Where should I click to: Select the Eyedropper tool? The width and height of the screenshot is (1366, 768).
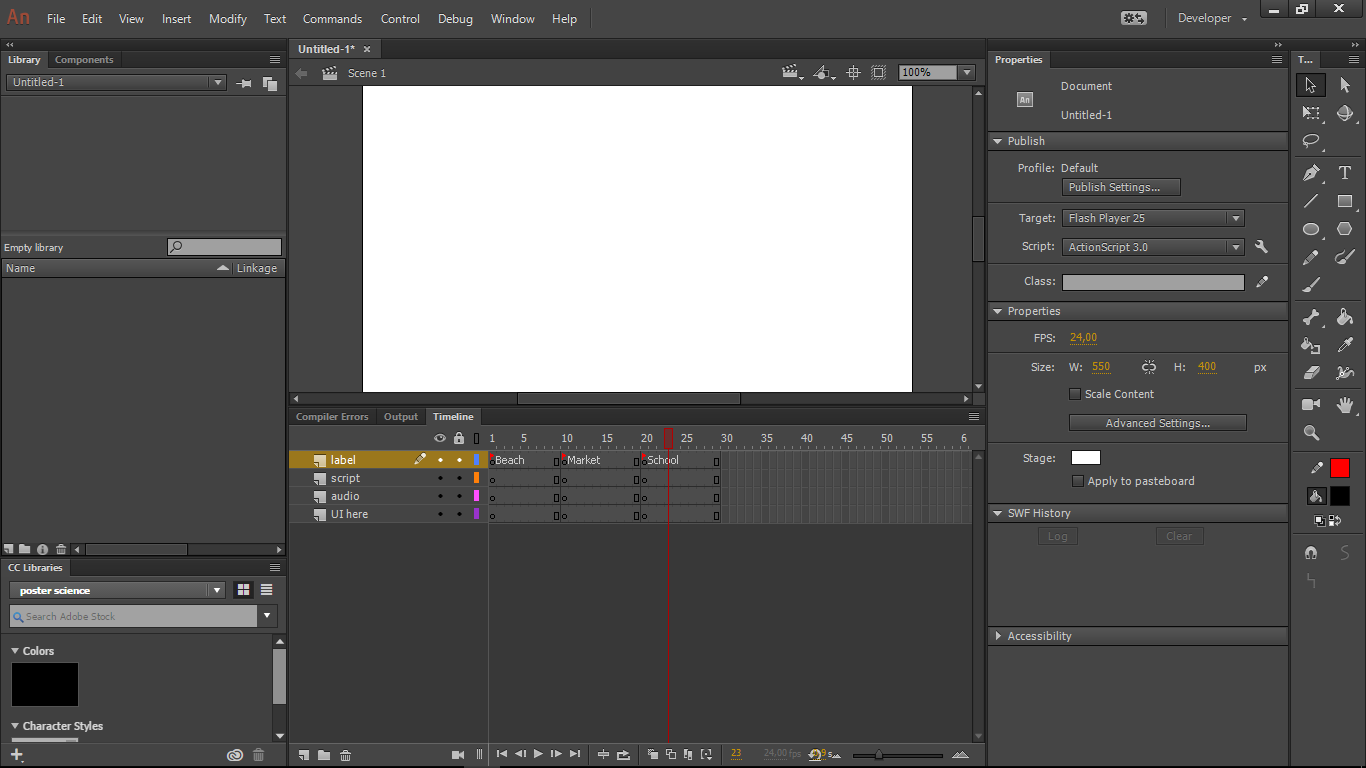pos(1345,346)
